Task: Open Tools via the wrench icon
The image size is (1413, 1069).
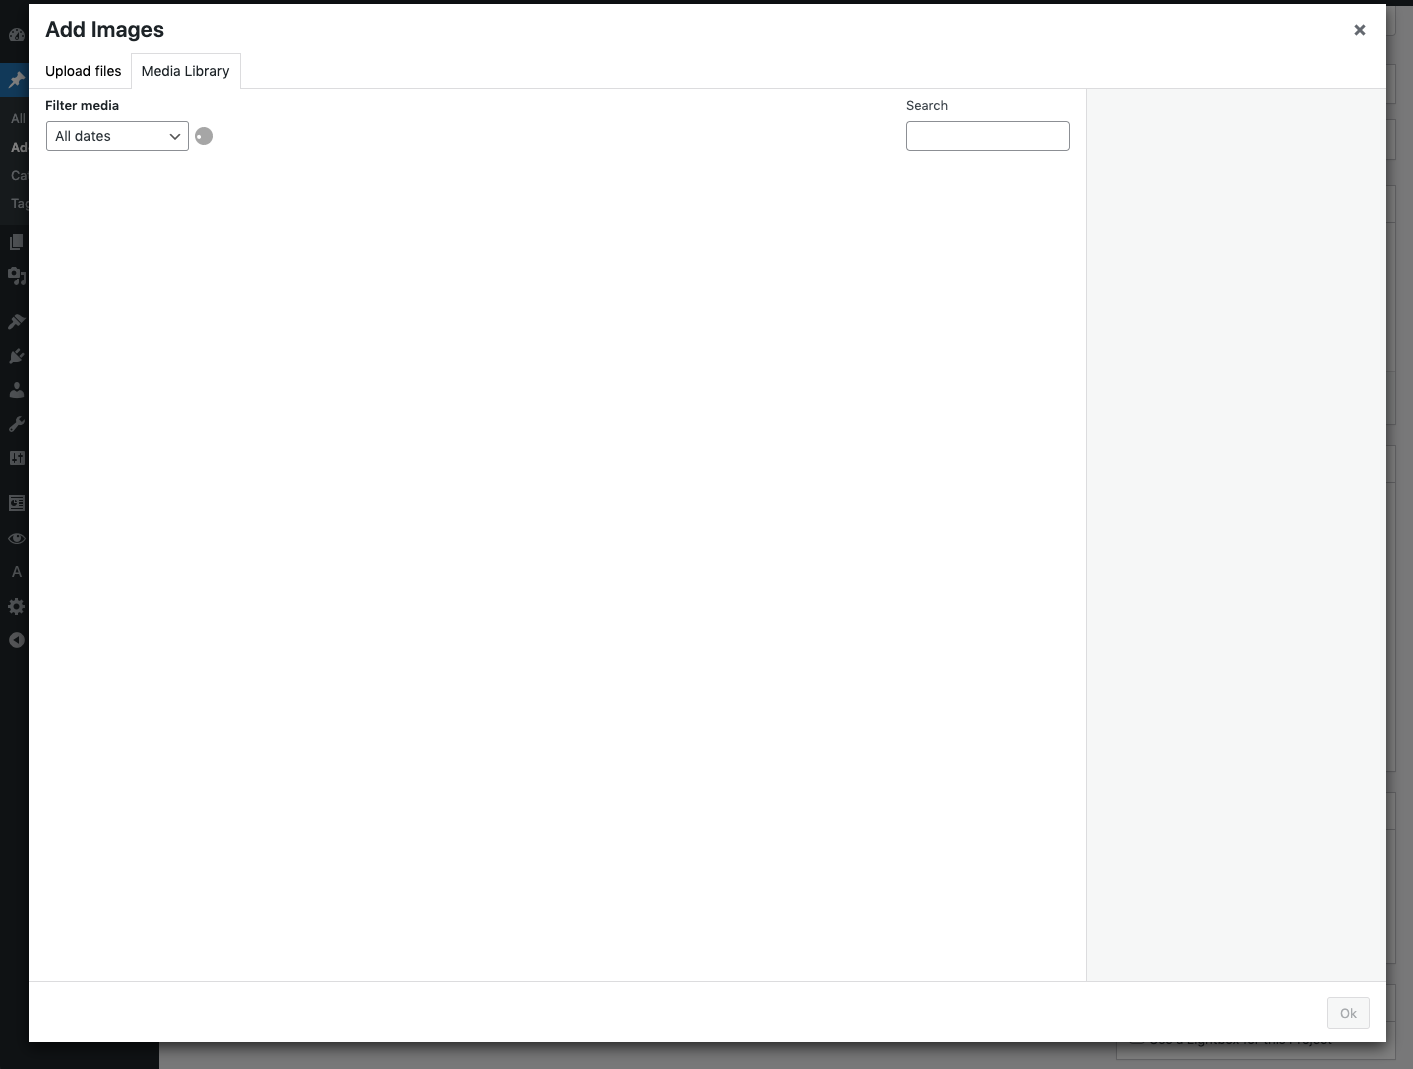Action: 16,424
